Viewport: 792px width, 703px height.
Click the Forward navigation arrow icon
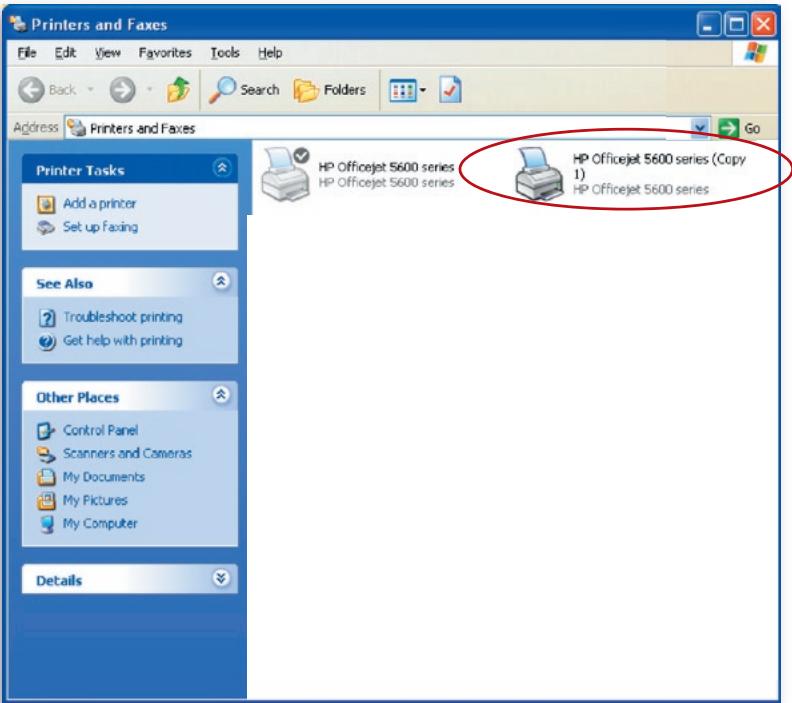[122, 90]
